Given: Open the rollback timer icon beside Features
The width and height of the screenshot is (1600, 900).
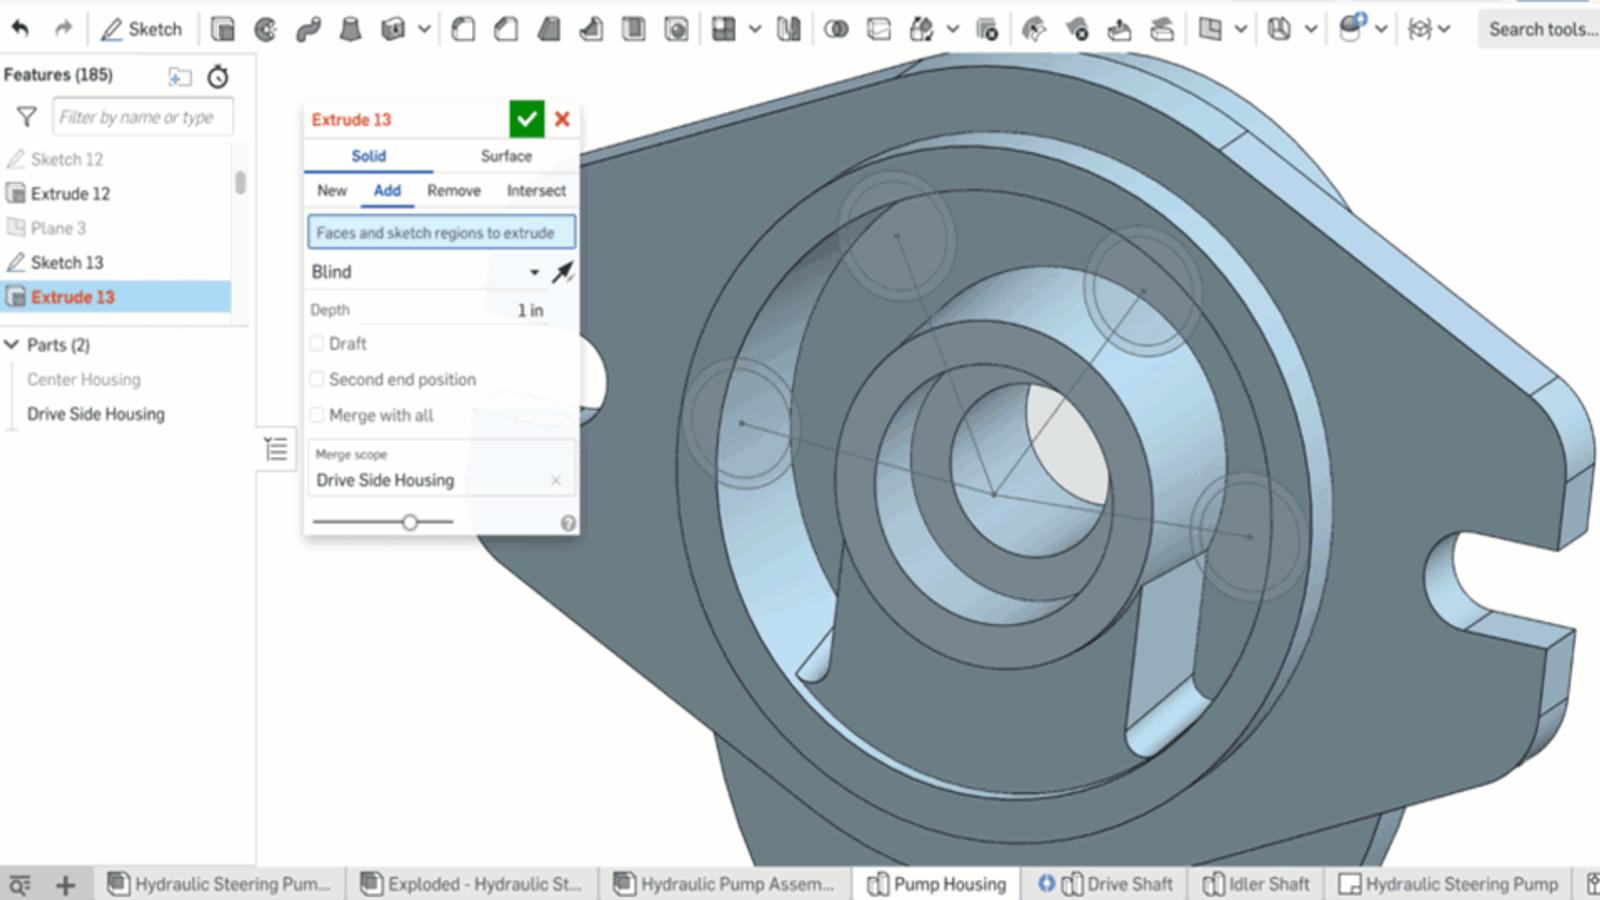Looking at the screenshot, I should click(x=218, y=76).
